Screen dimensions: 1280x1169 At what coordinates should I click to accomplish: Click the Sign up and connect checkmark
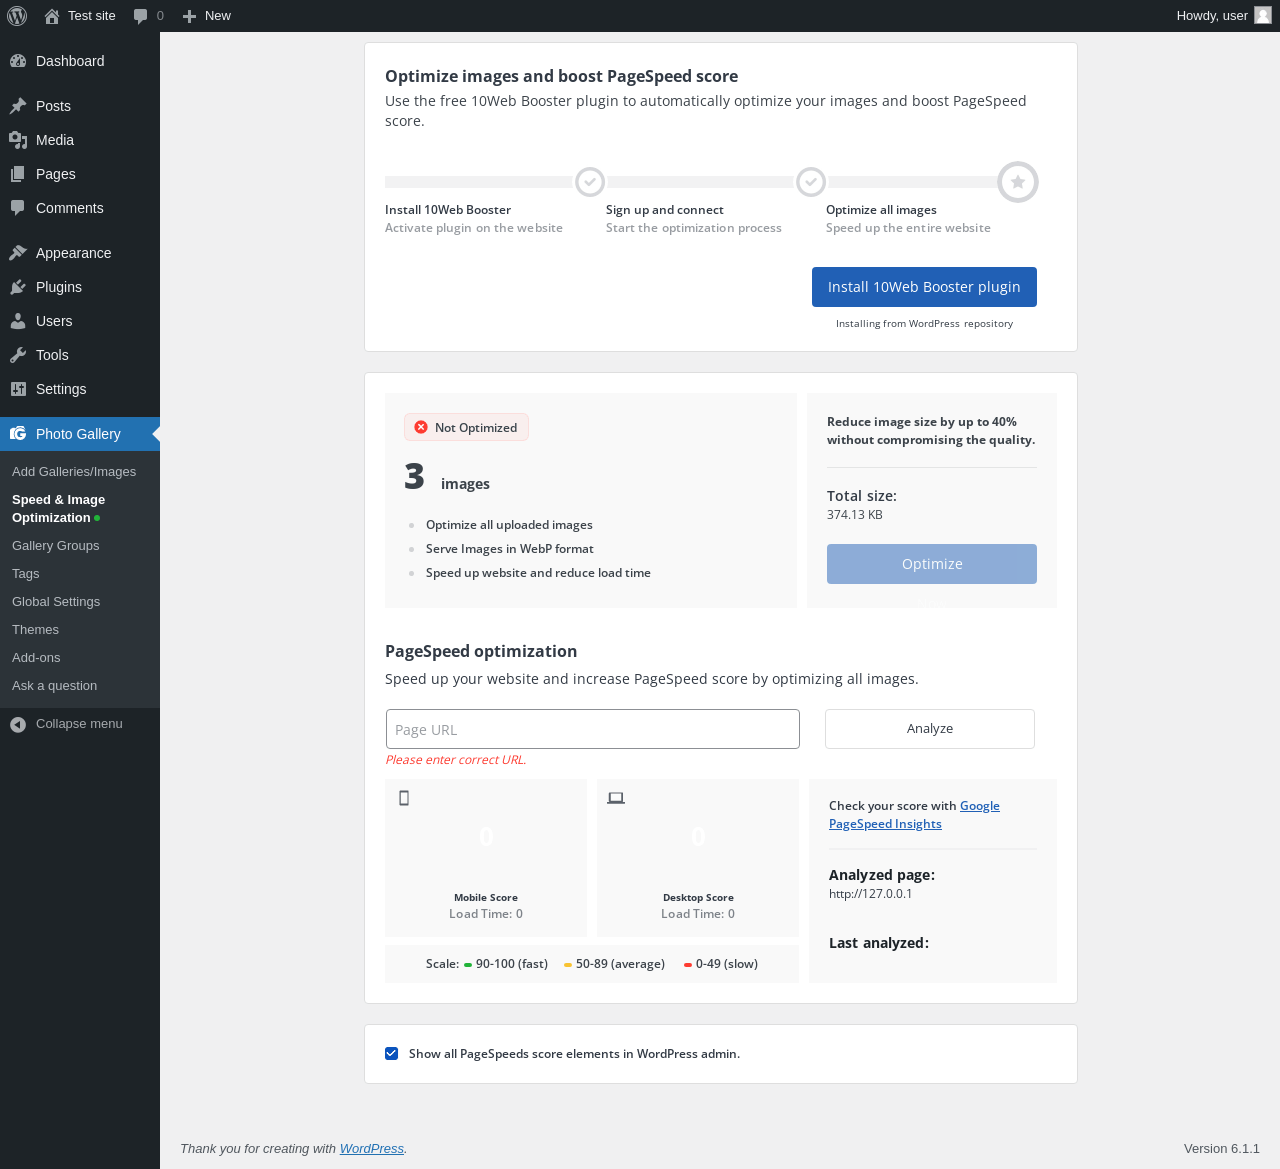pos(811,182)
